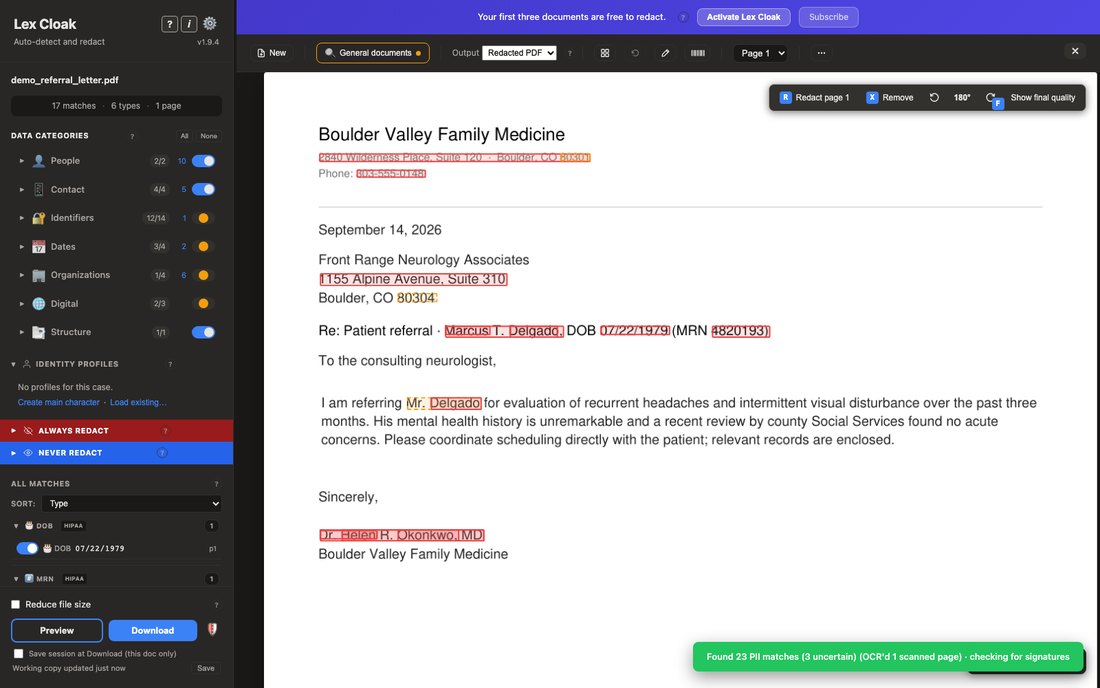Image resolution: width=1100 pixels, height=688 pixels.
Task: Toggle the Dates category switch
Action: (203, 247)
